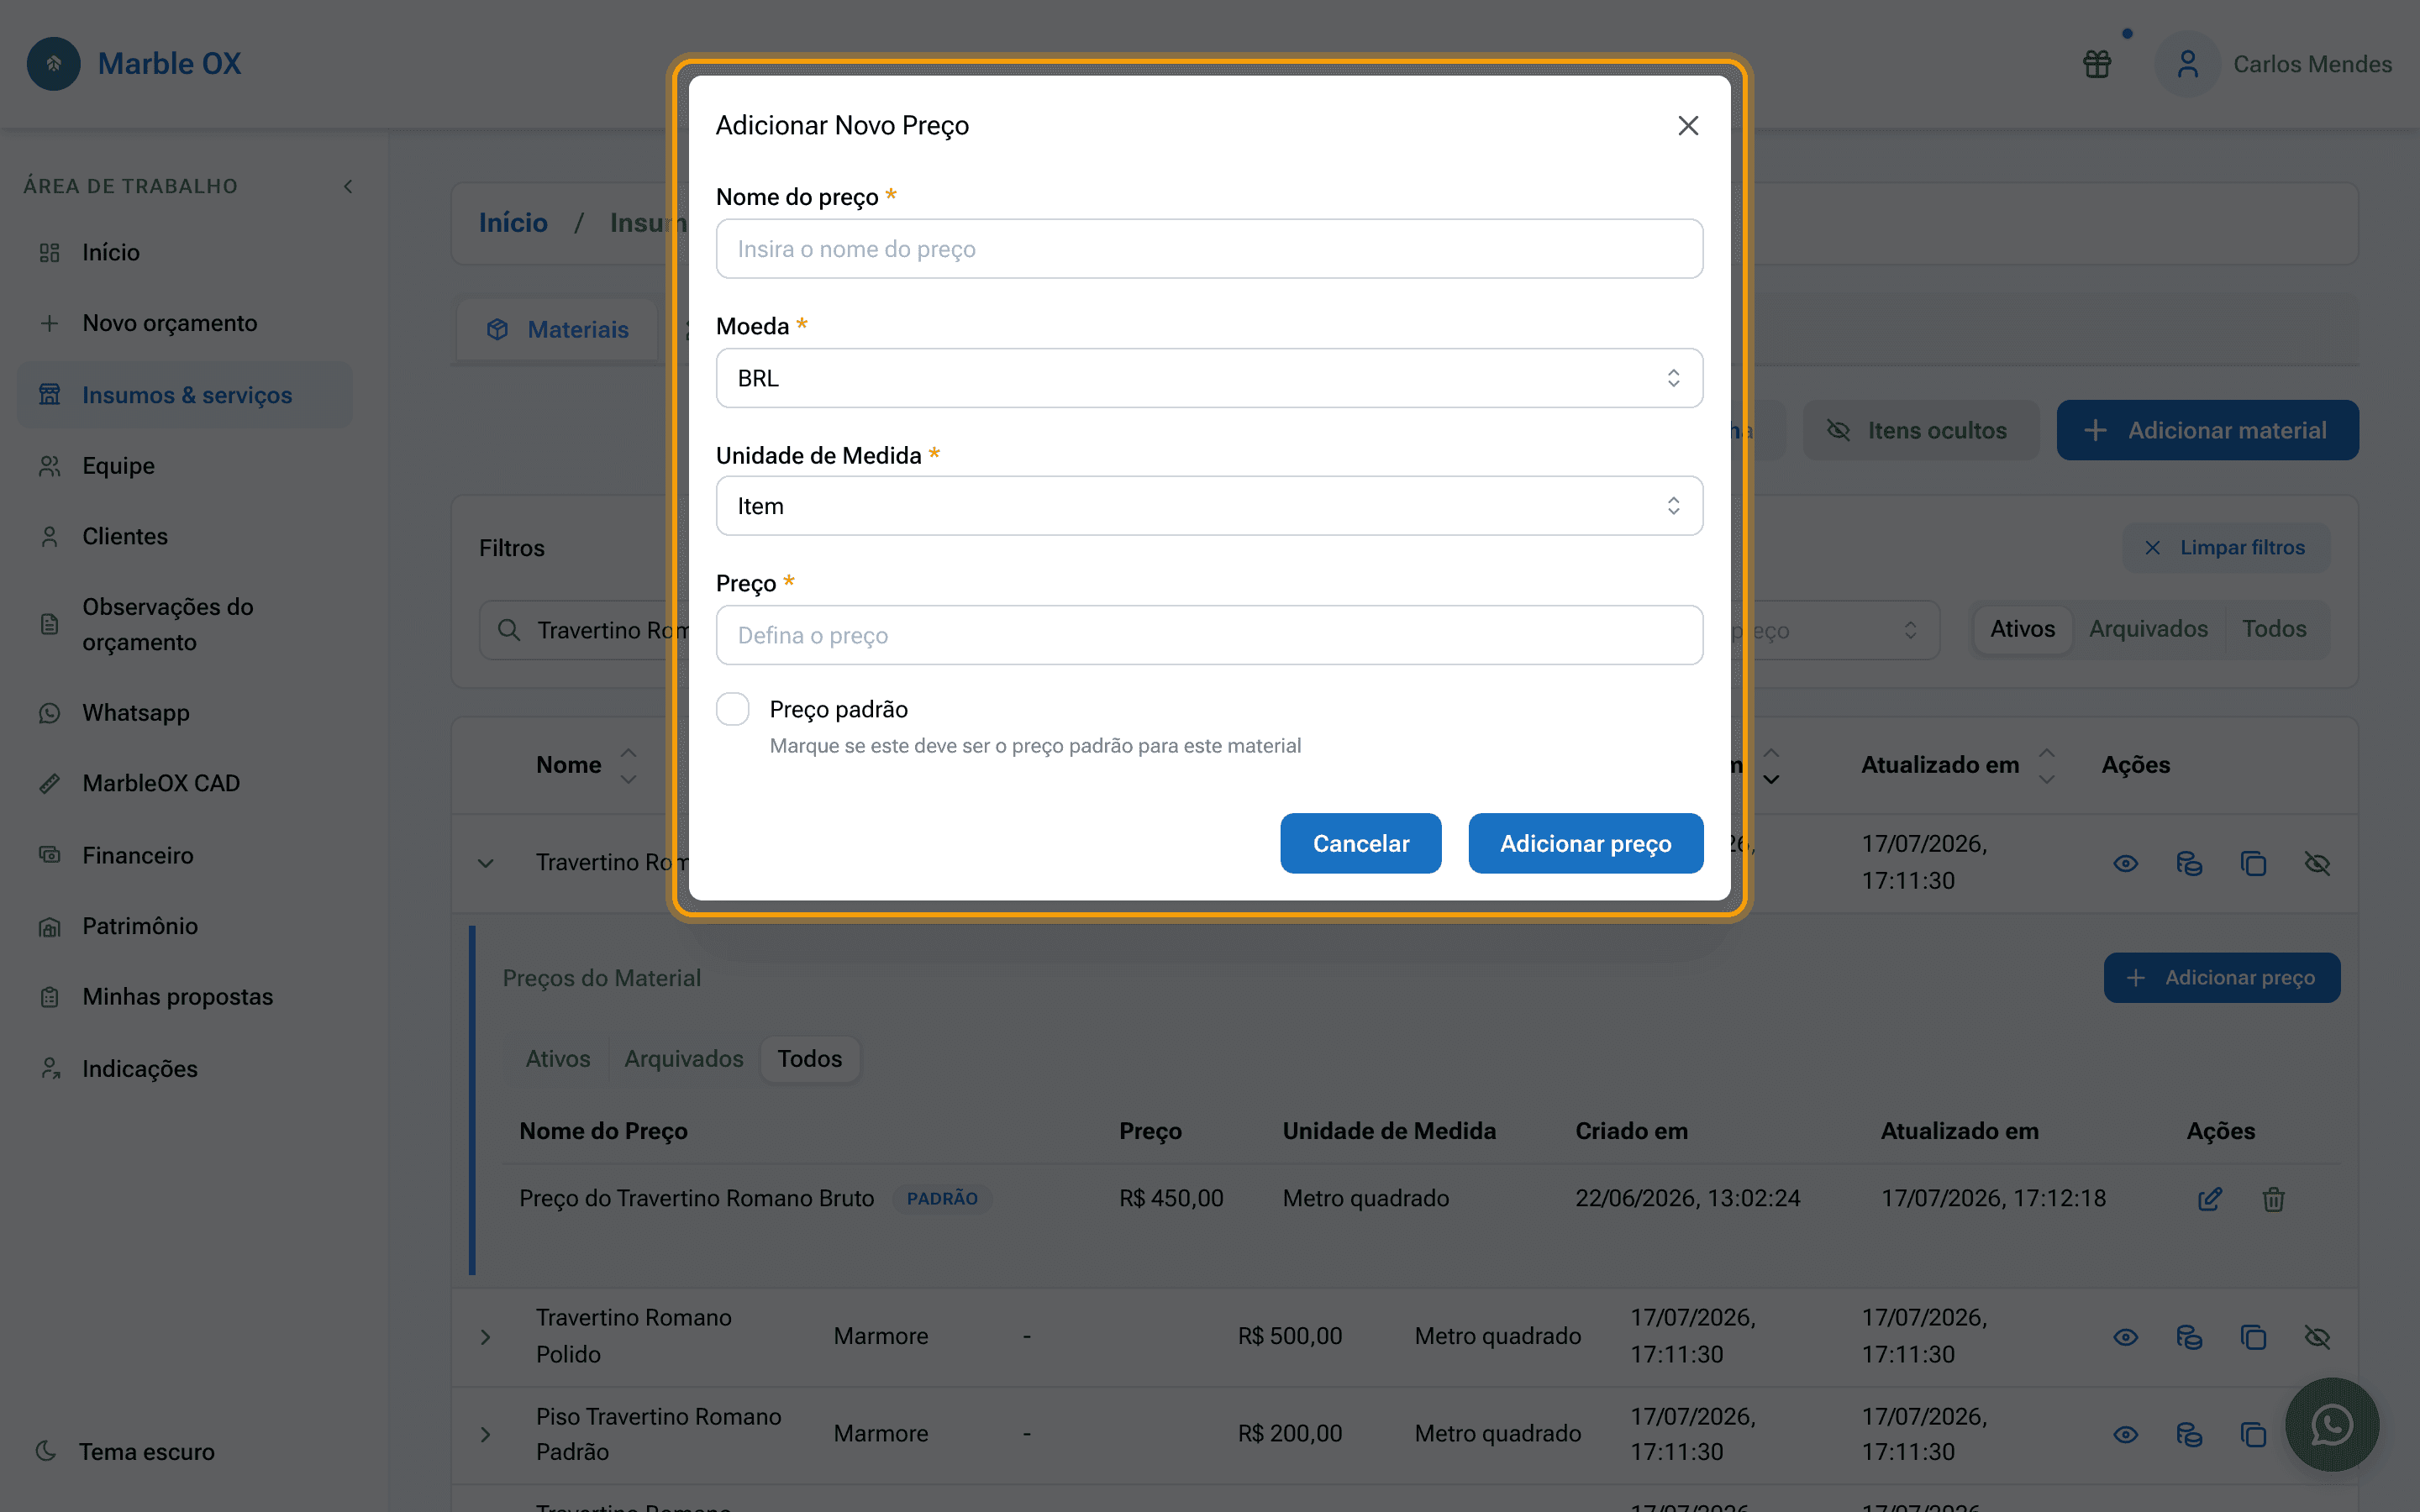The image size is (2420, 1512).
Task: Click the Início breadcrumb link
Action: pyautogui.click(x=513, y=222)
